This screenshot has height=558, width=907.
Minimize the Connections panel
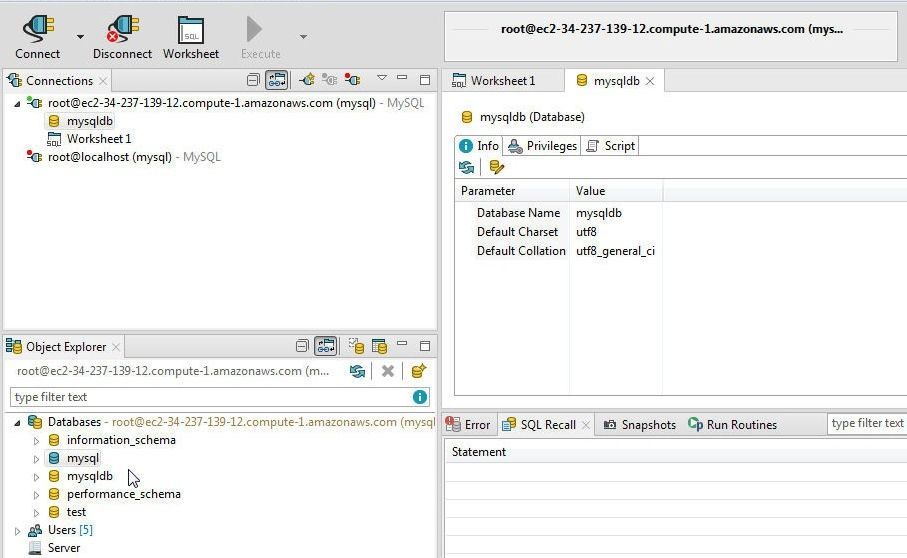pos(402,77)
